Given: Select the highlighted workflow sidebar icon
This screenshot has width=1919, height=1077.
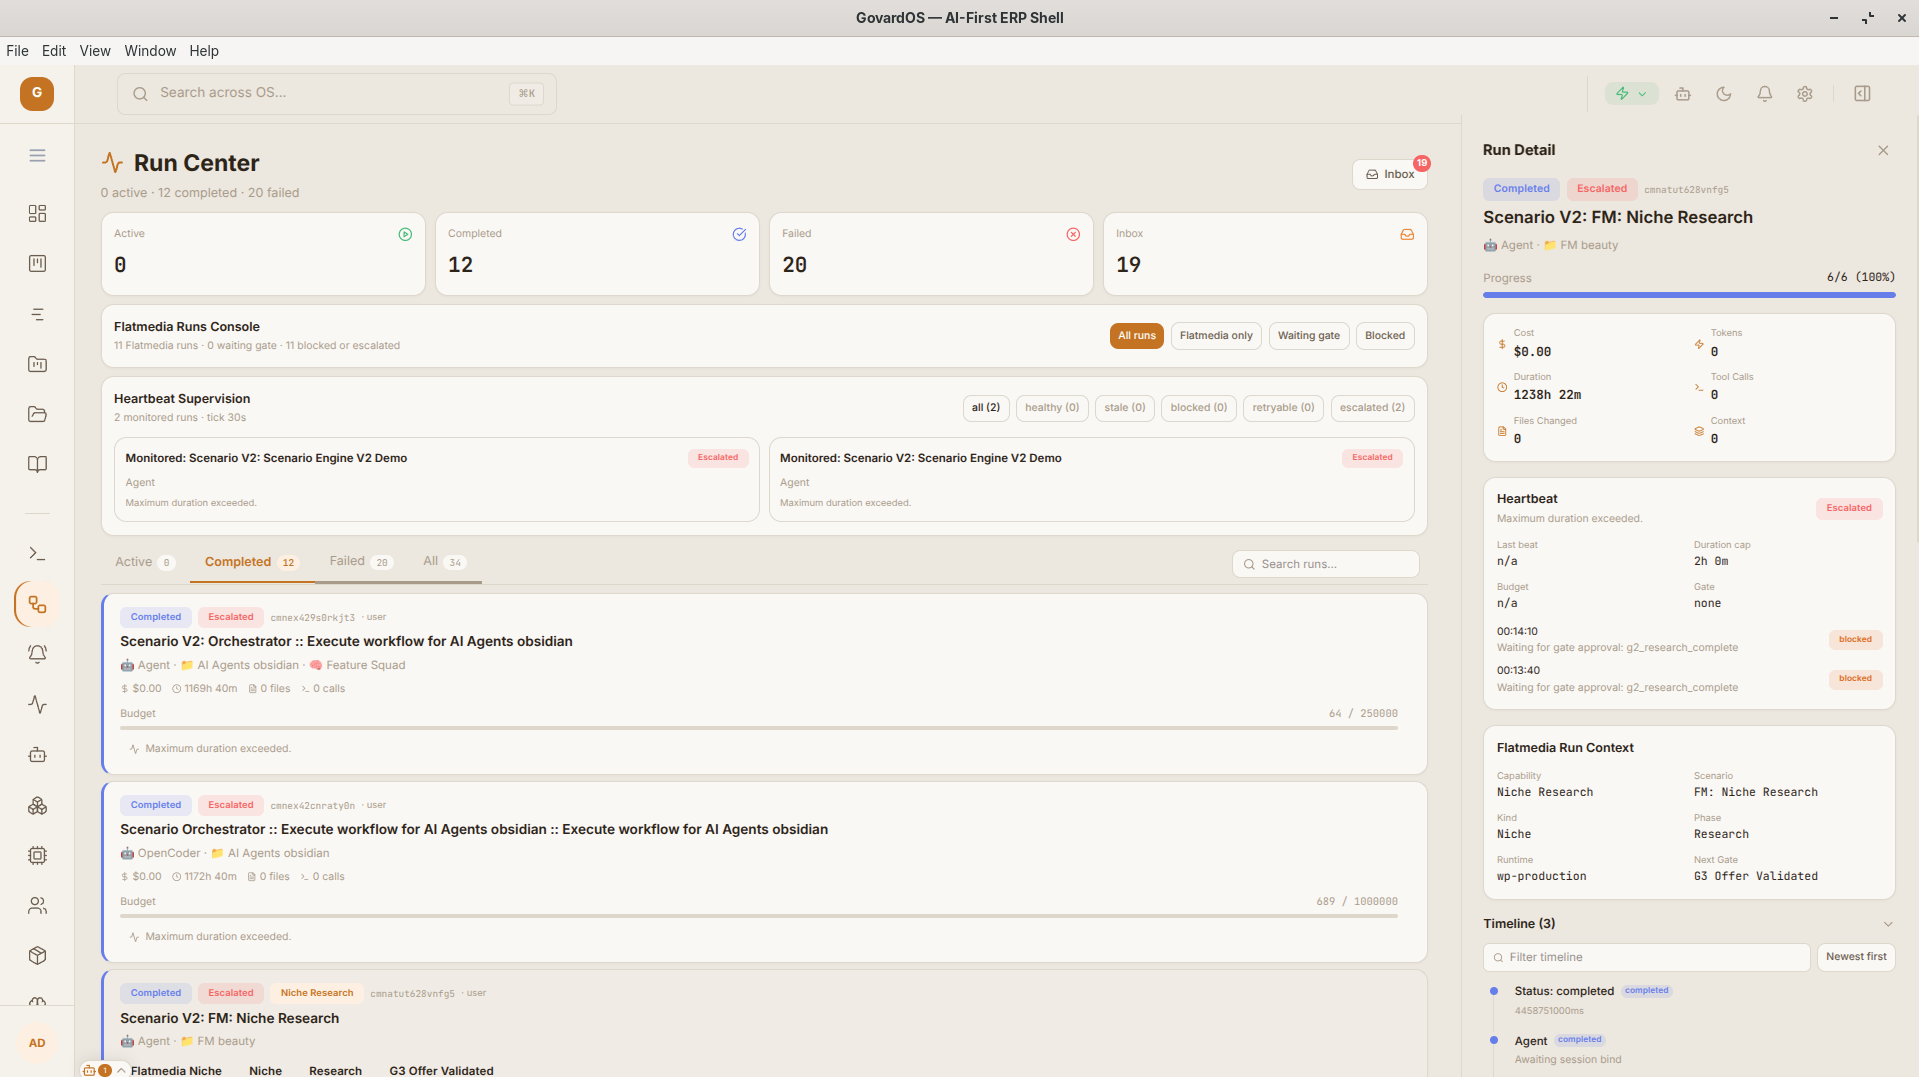Looking at the screenshot, I should point(37,604).
